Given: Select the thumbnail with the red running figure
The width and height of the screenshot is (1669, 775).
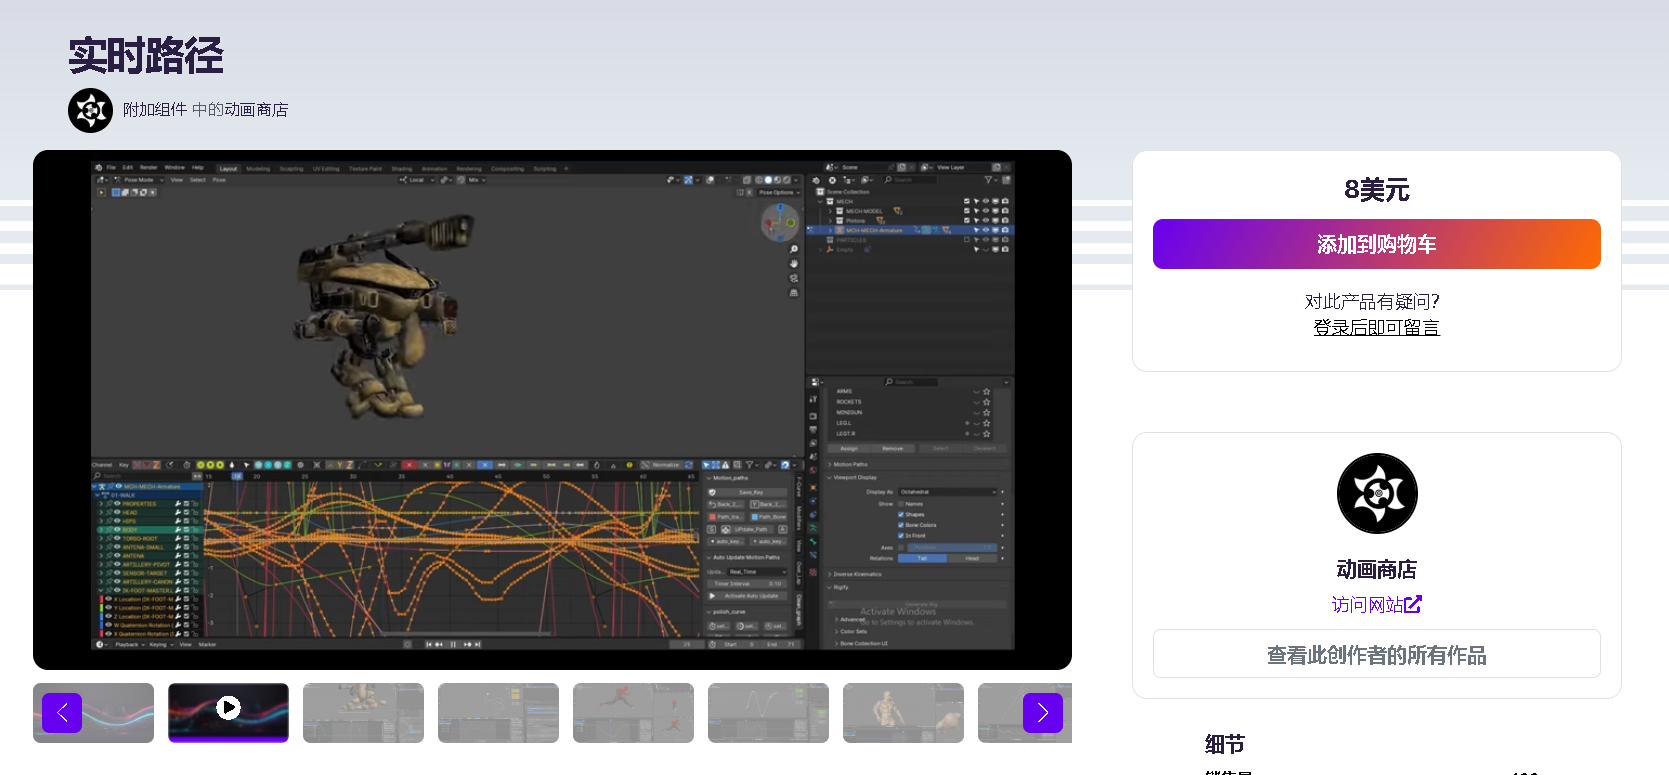Looking at the screenshot, I should click(633, 713).
